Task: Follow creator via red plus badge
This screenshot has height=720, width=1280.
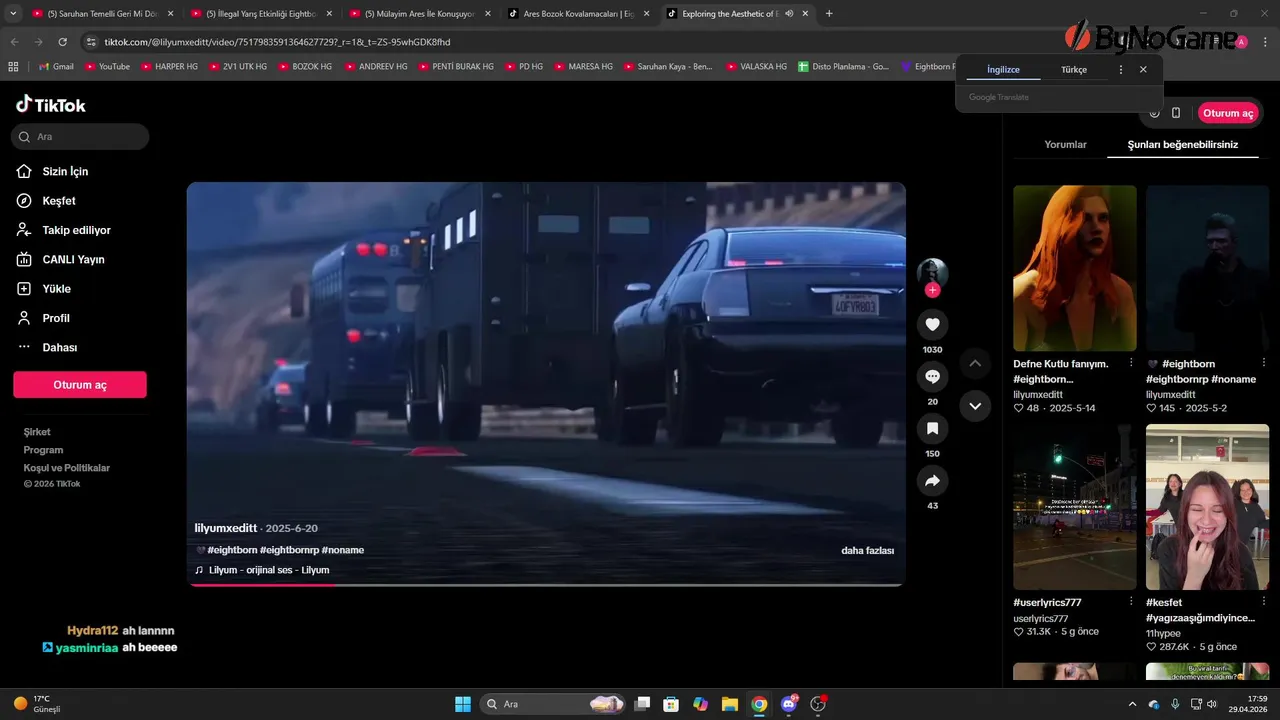Action: click(x=932, y=290)
